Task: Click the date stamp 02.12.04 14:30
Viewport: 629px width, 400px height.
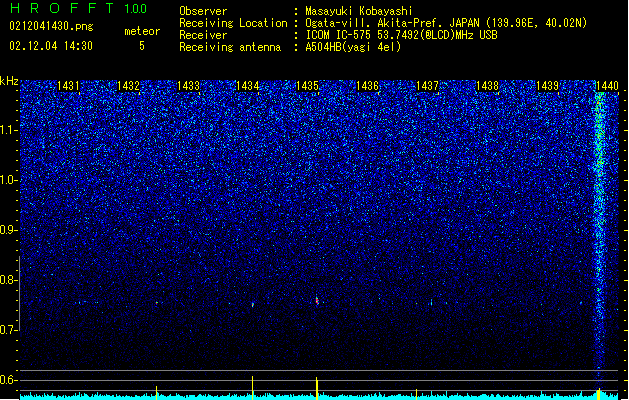Action: click(51, 46)
